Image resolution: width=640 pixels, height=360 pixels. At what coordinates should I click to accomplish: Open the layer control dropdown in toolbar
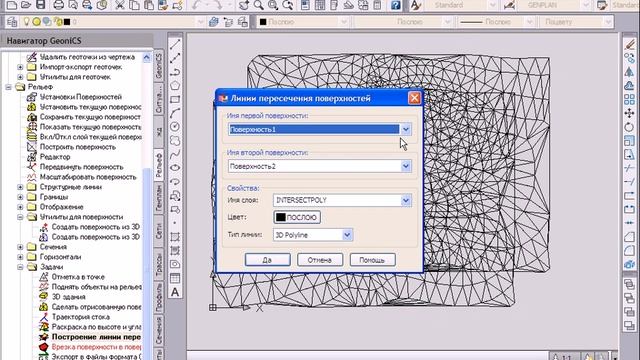(x=200, y=22)
